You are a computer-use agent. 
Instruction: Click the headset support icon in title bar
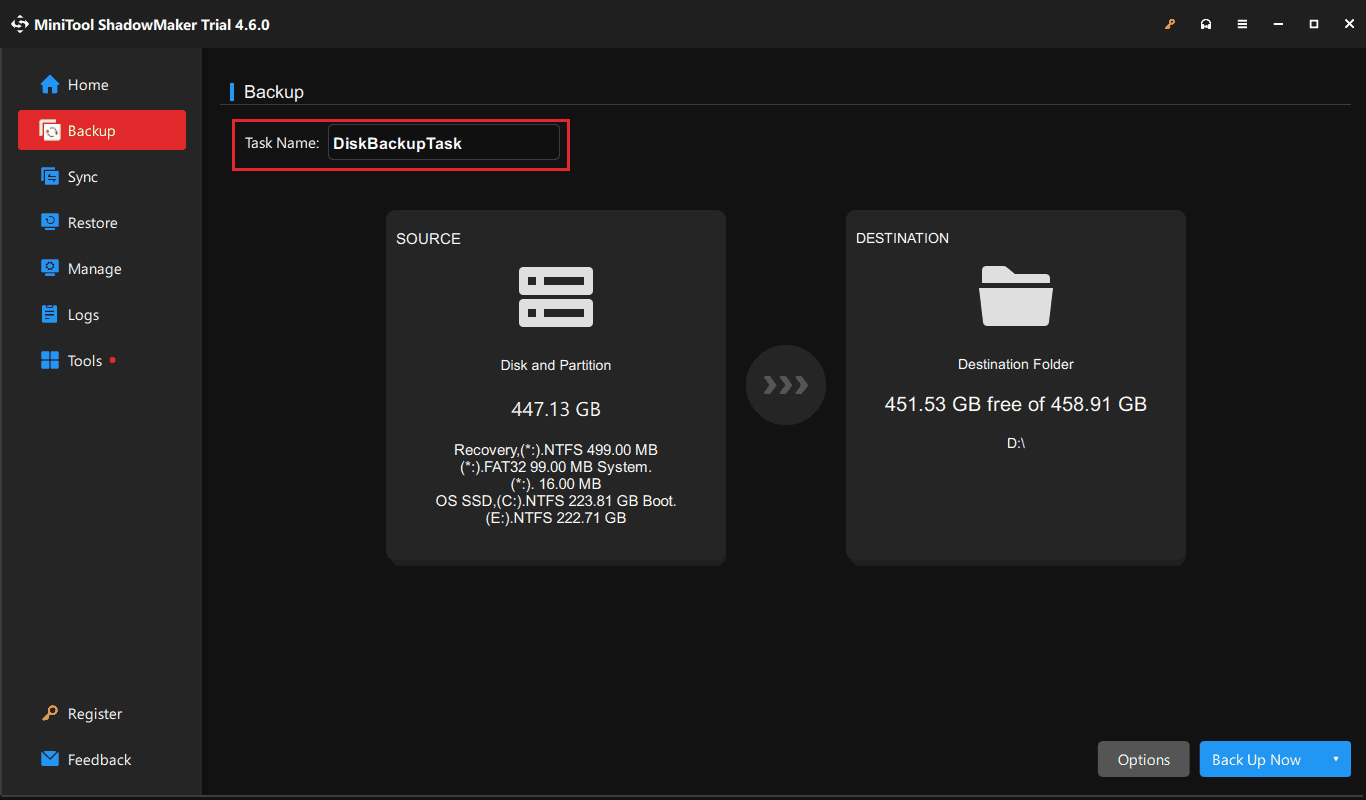1206,24
